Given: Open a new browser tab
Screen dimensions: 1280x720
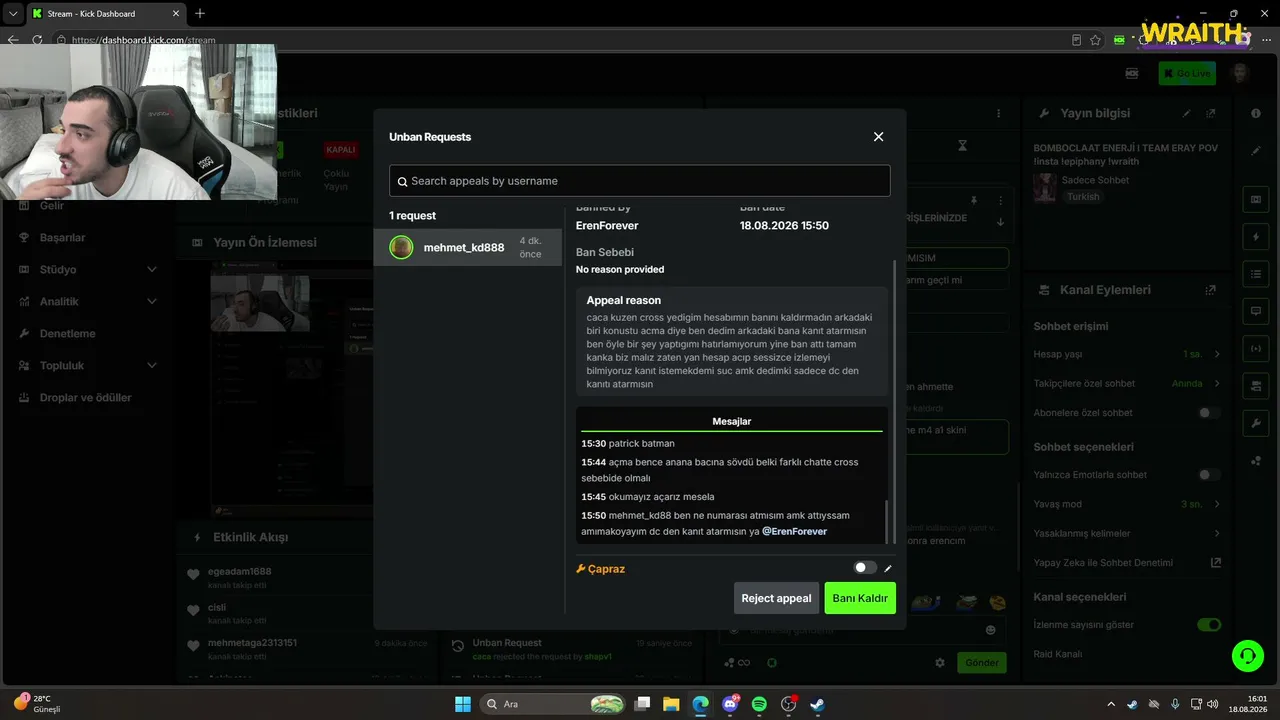Looking at the screenshot, I should pyautogui.click(x=200, y=13).
